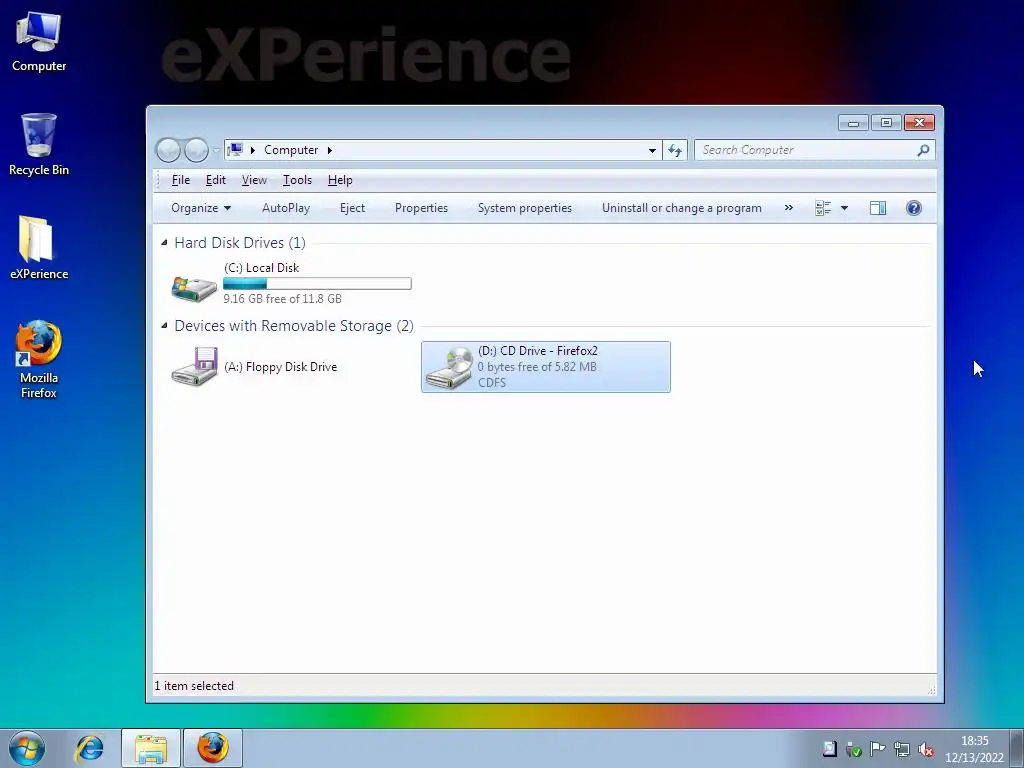Select the Mozilla Firefox desktop shortcut
1024x768 pixels.
[39, 359]
